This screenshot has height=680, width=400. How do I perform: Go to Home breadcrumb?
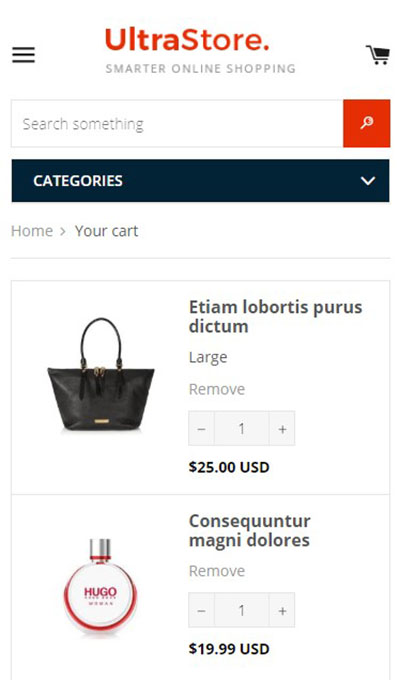click(x=32, y=231)
